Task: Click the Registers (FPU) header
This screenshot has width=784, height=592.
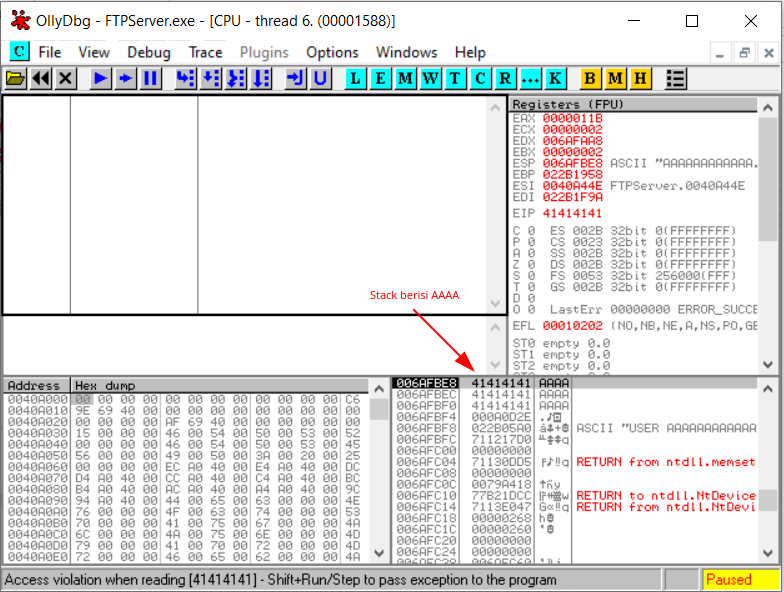Action: pos(633,104)
